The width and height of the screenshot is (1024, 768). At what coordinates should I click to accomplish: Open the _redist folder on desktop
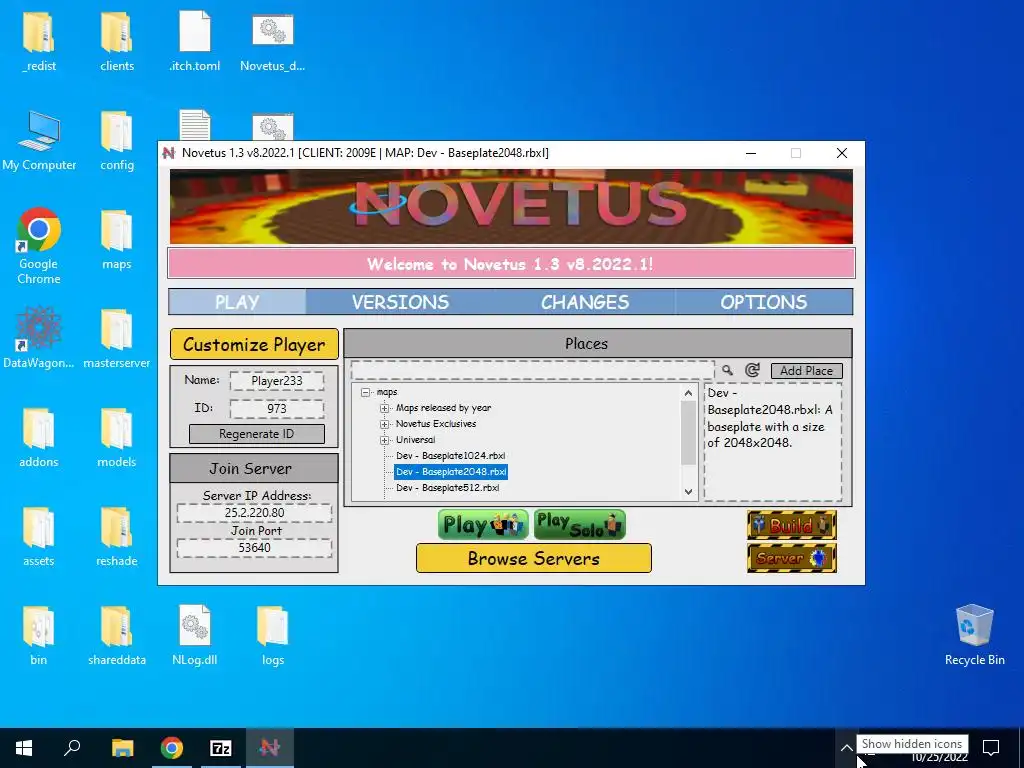[x=39, y=41]
